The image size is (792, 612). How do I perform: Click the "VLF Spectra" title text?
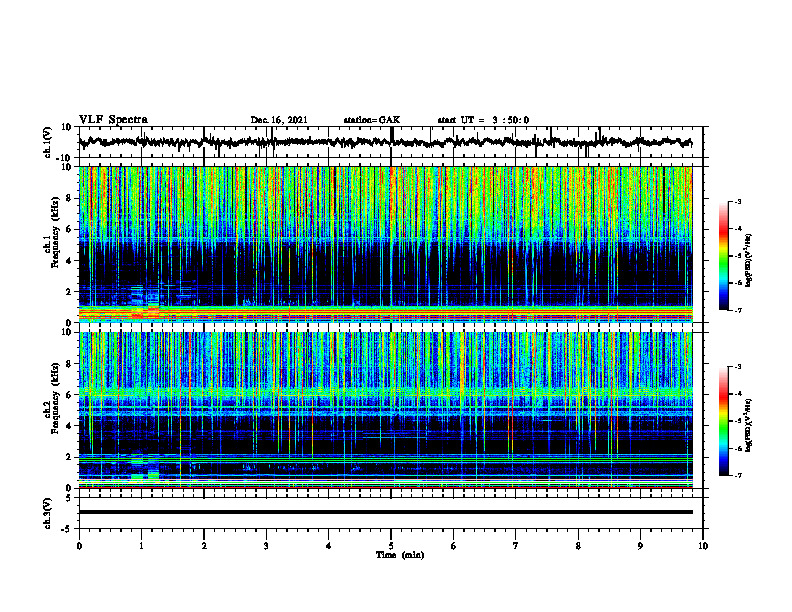(113, 120)
